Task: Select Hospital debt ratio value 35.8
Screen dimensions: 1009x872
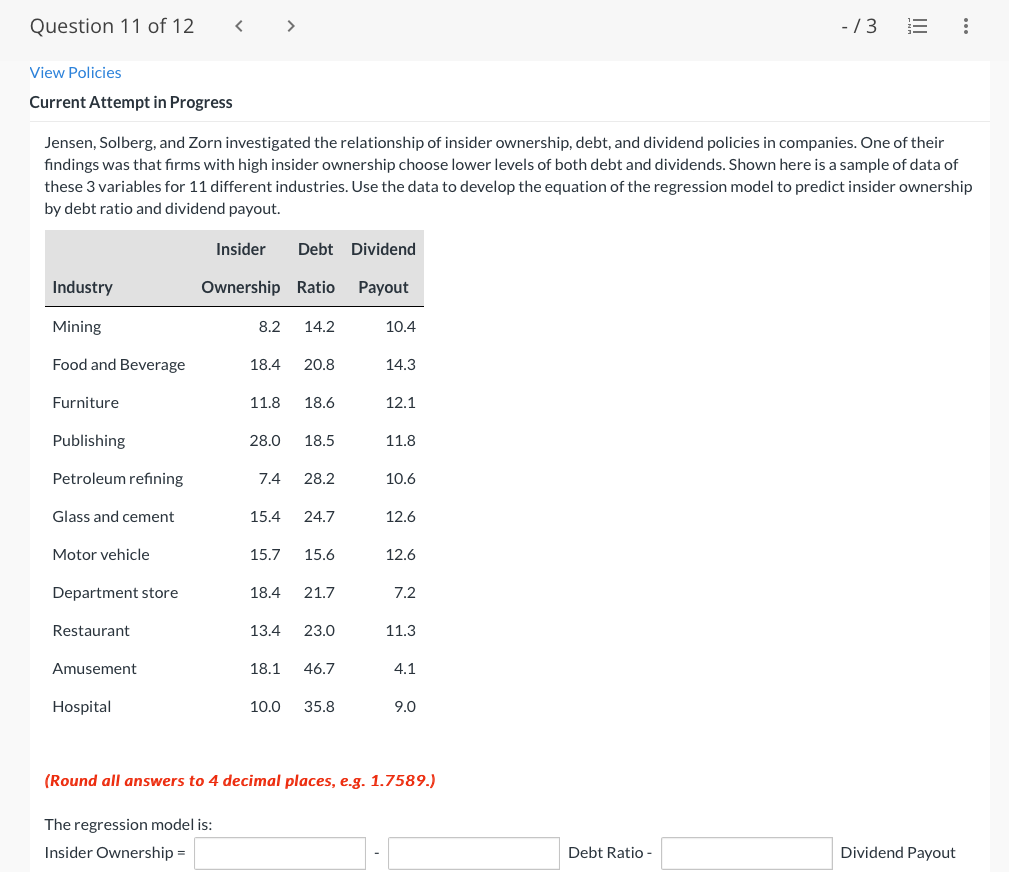Action: coord(319,706)
